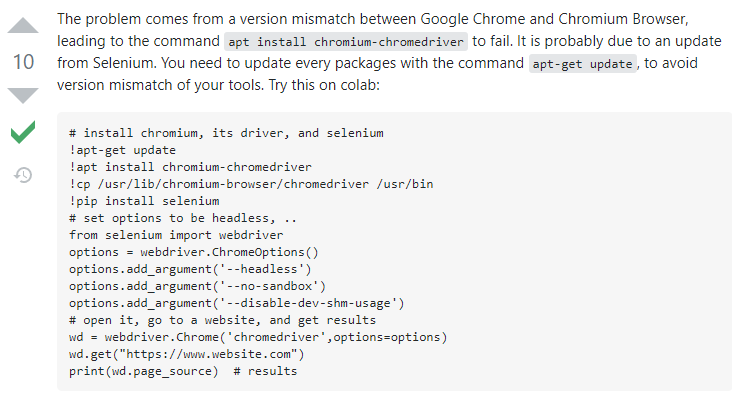Click comment '# install chromium, its driver, and selenium'

pyautogui.click(x=226, y=133)
